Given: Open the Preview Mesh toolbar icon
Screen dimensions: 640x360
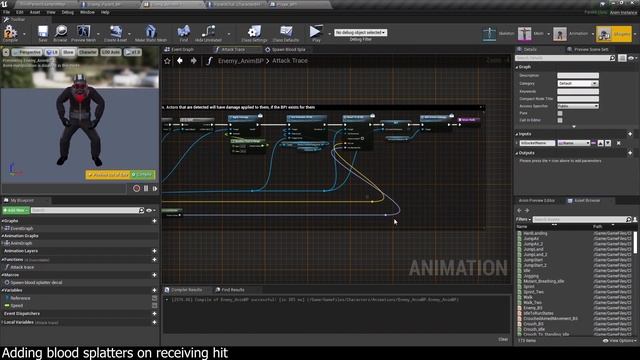Looking at the screenshot, I should tap(83, 32).
